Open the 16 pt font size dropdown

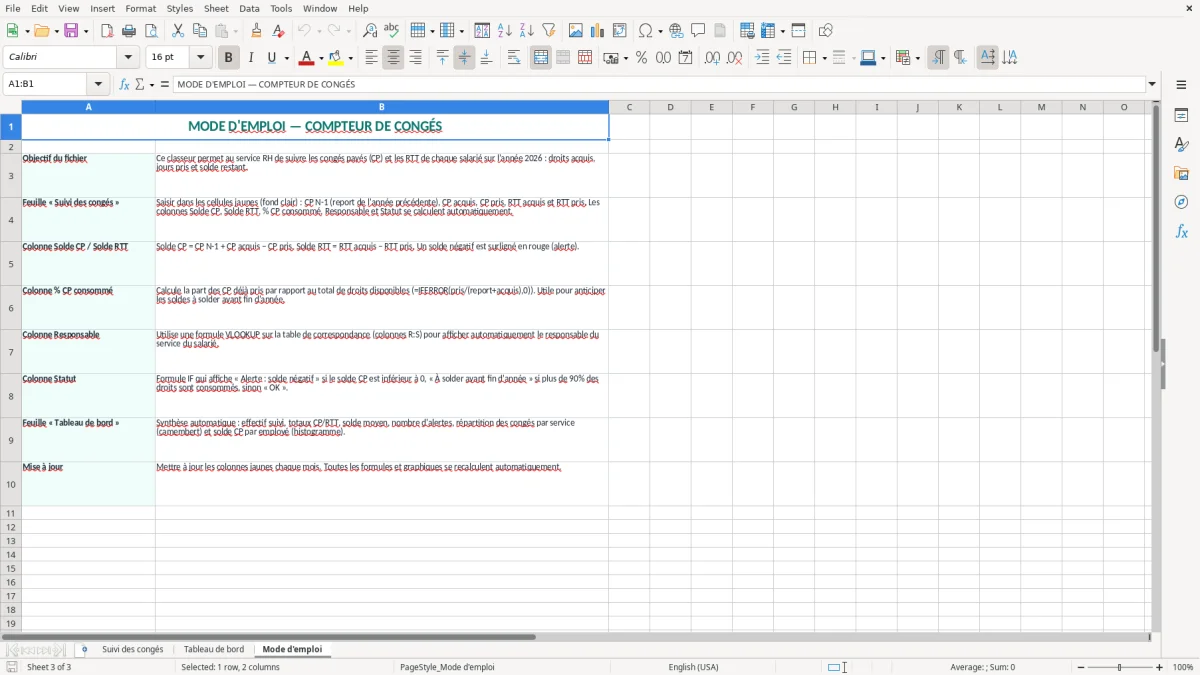pyautogui.click(x=200, y=58)
